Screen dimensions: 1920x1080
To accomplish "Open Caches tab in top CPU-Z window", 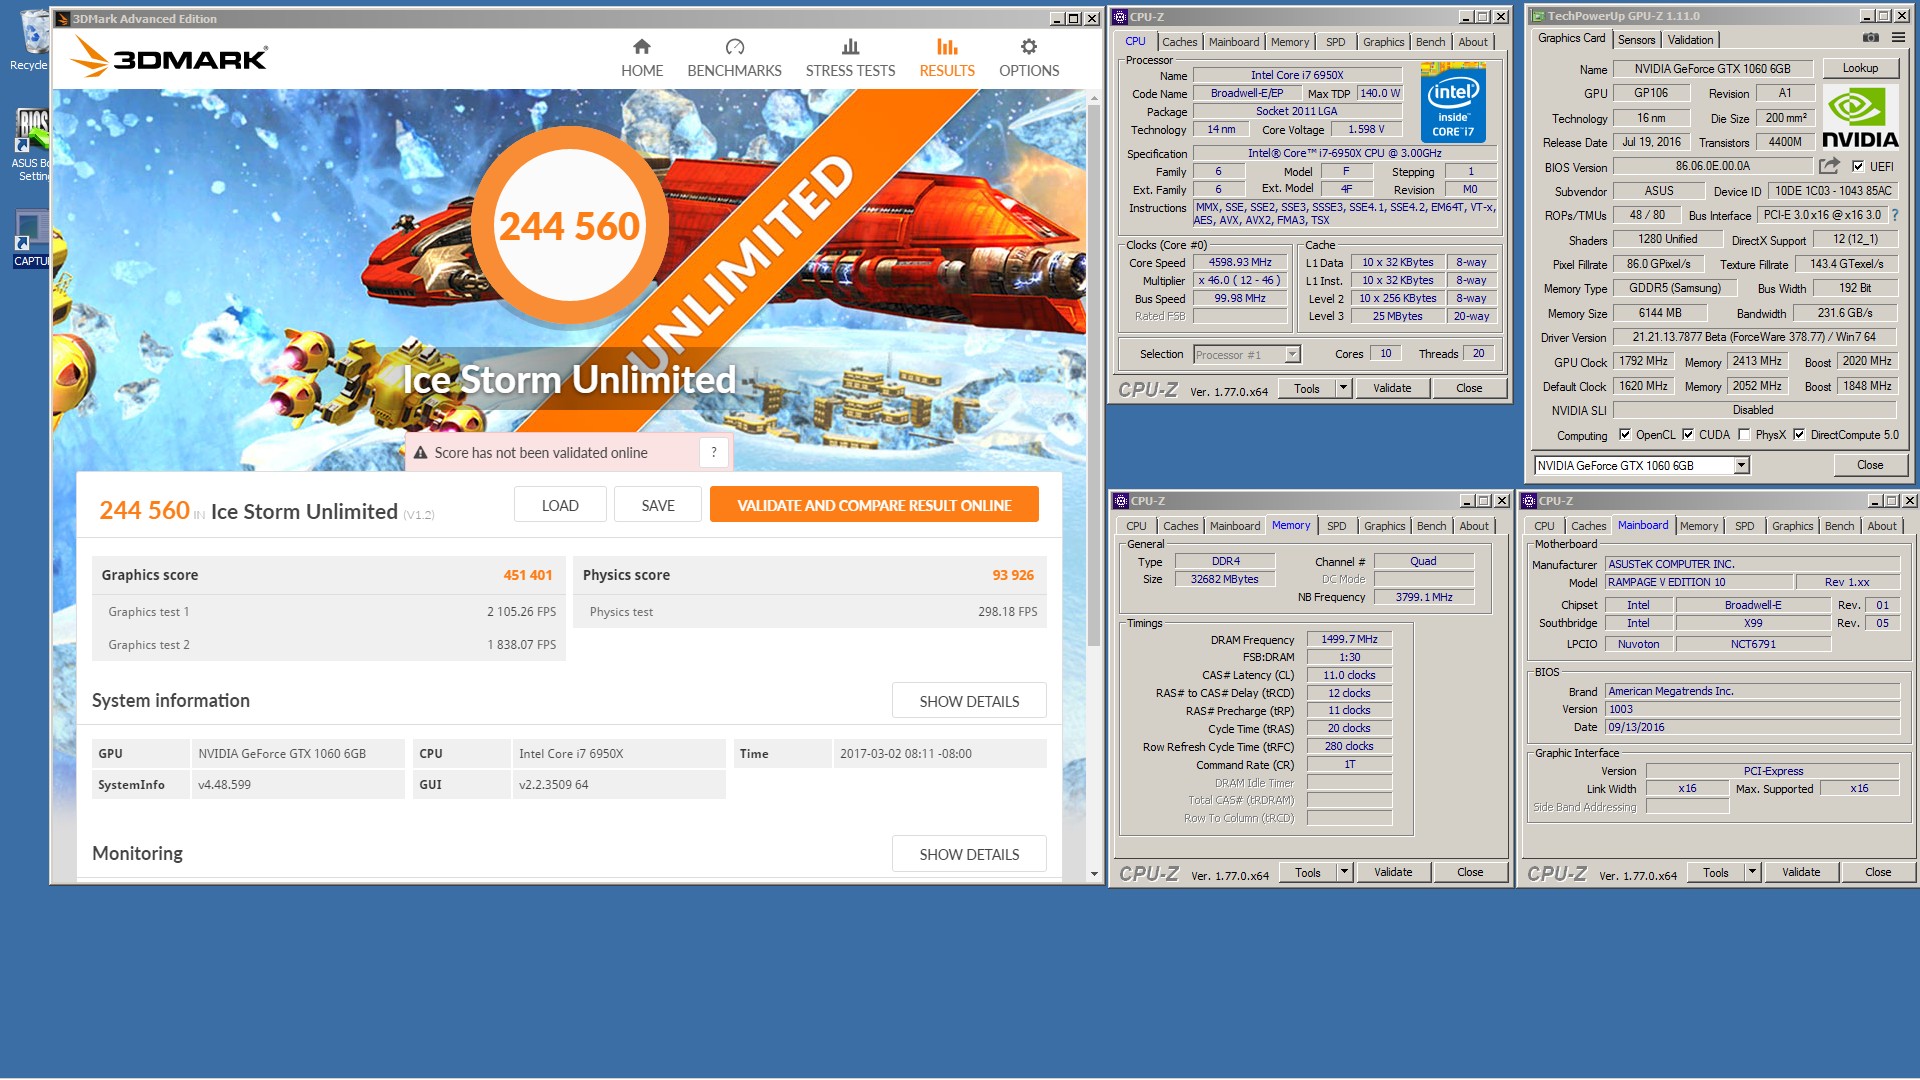I will click(1179, 42).
